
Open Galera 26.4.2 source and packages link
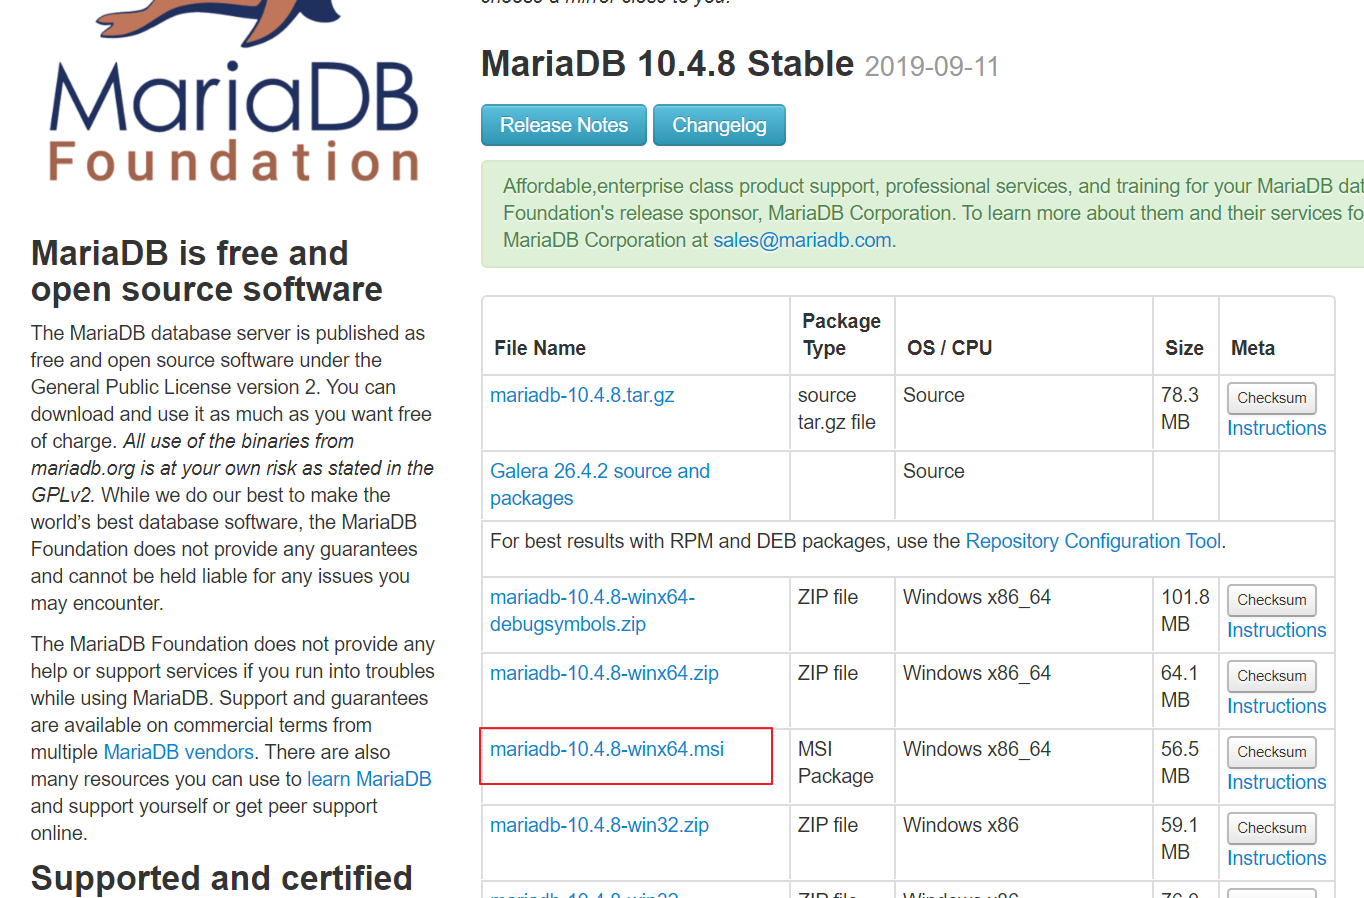point(600,484)
